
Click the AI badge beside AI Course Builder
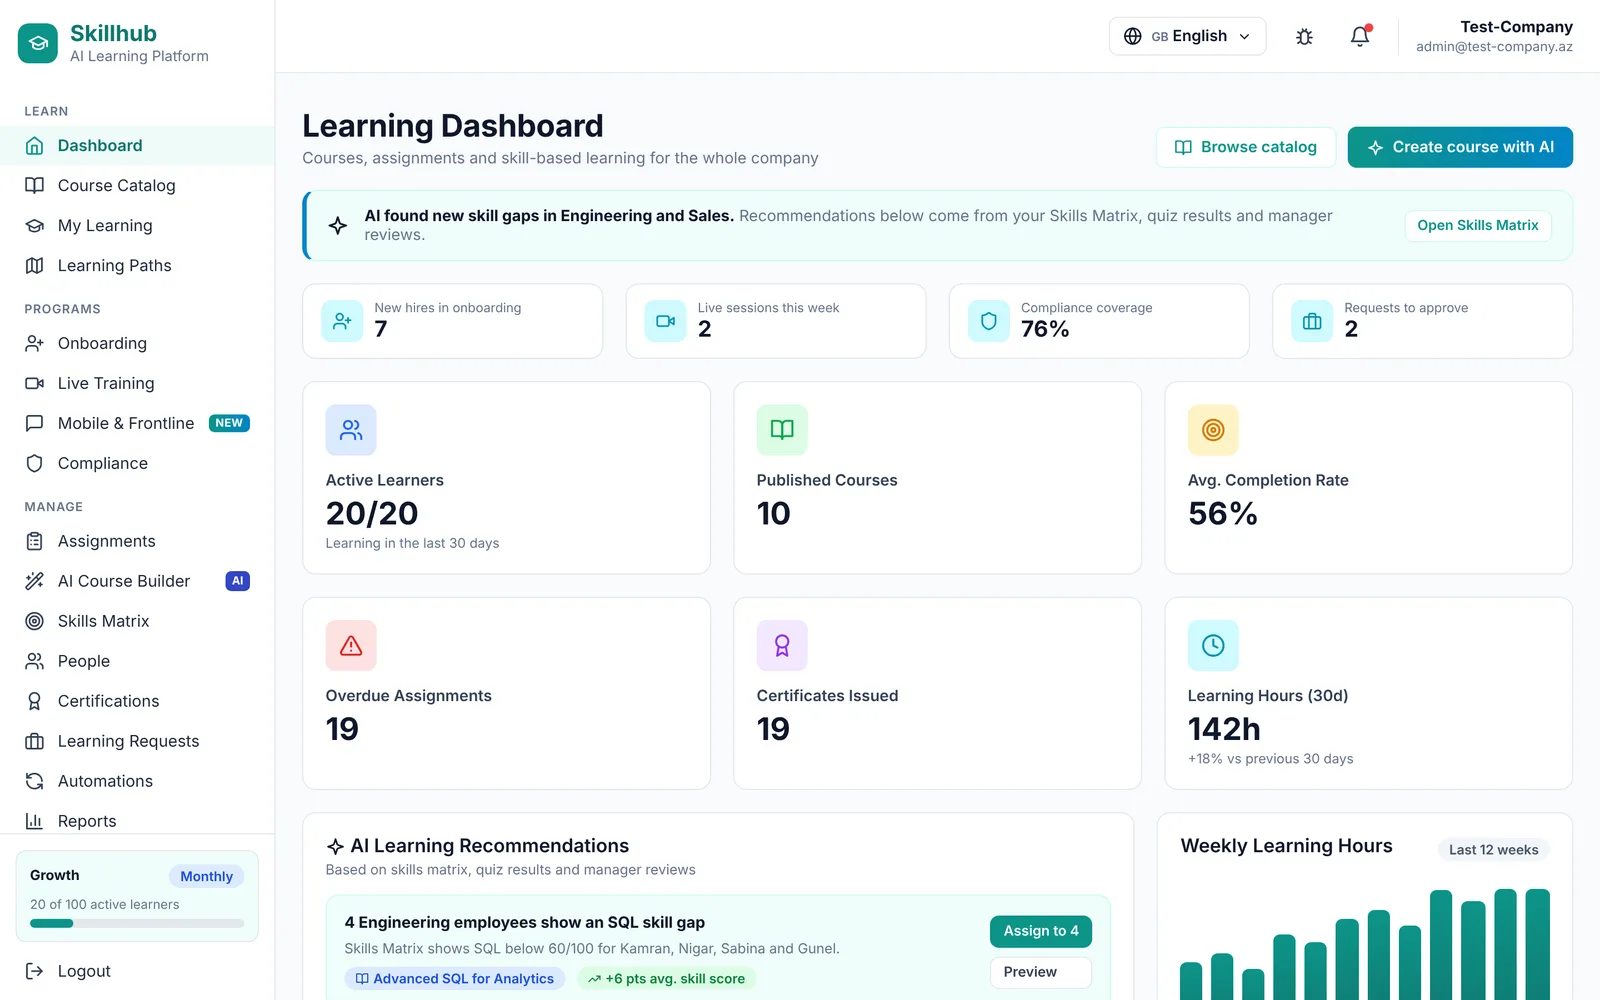point(238,581)
